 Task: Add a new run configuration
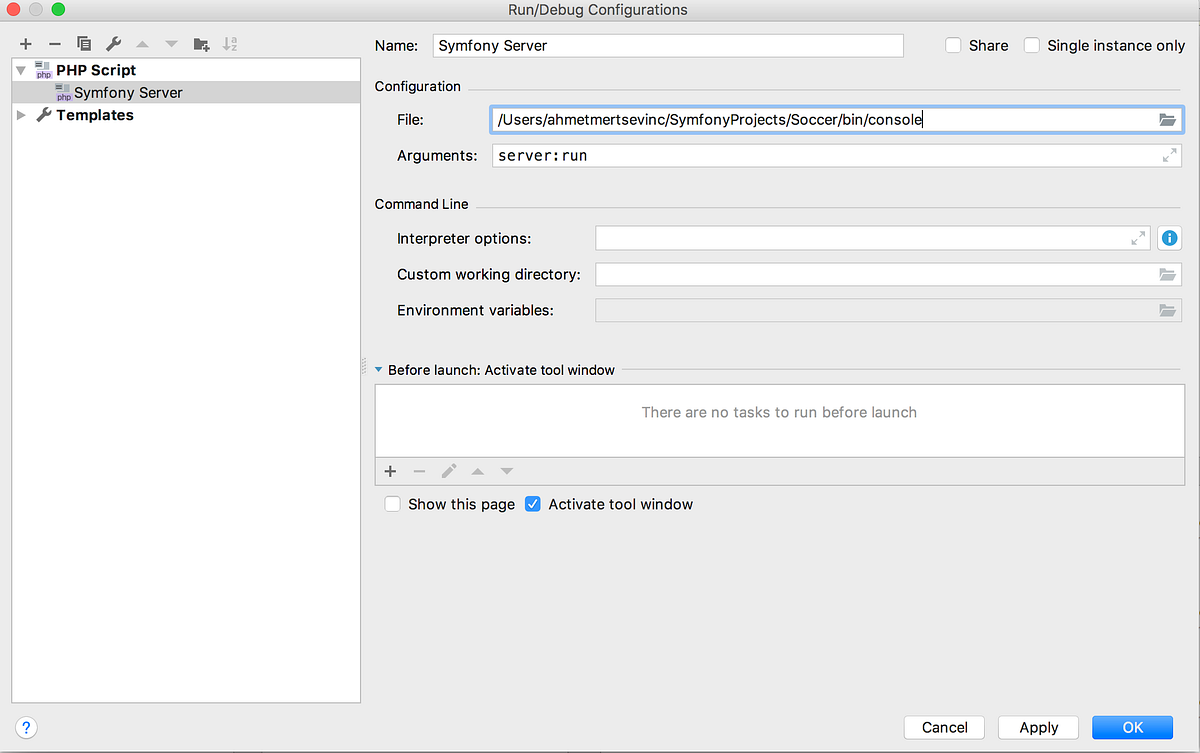point(25,44)
